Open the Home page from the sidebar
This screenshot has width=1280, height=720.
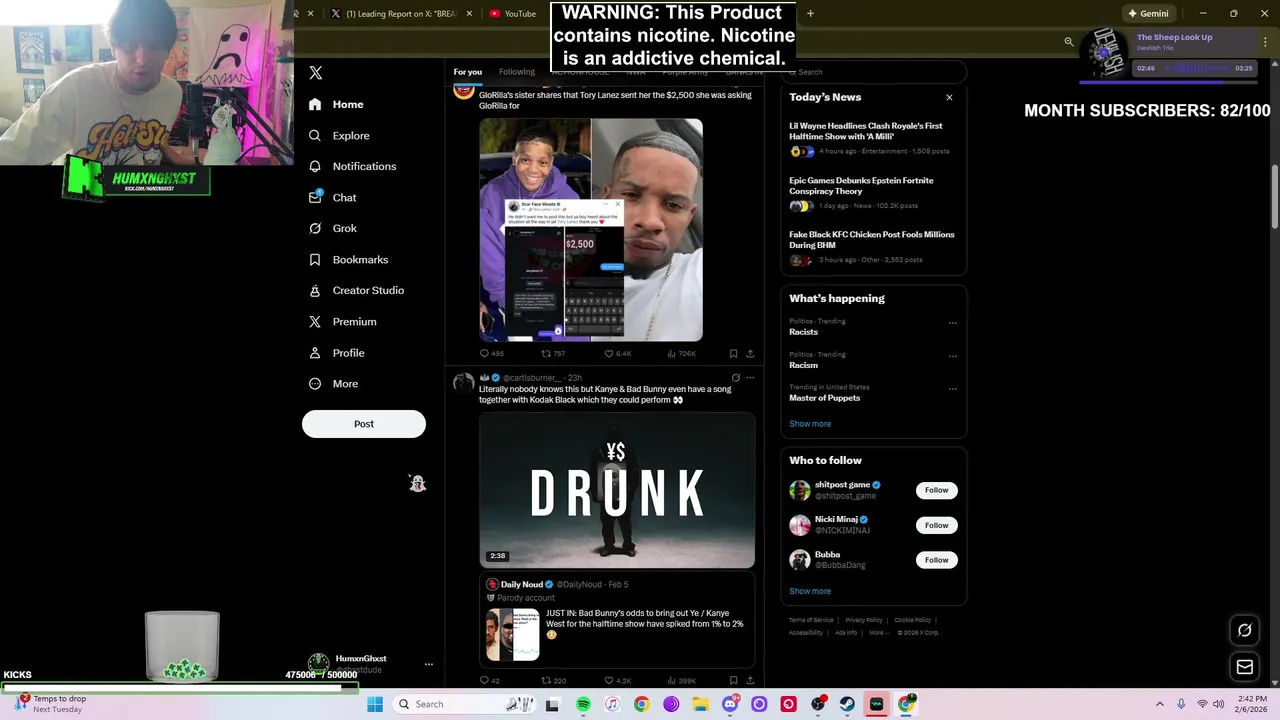pos(336,104)
